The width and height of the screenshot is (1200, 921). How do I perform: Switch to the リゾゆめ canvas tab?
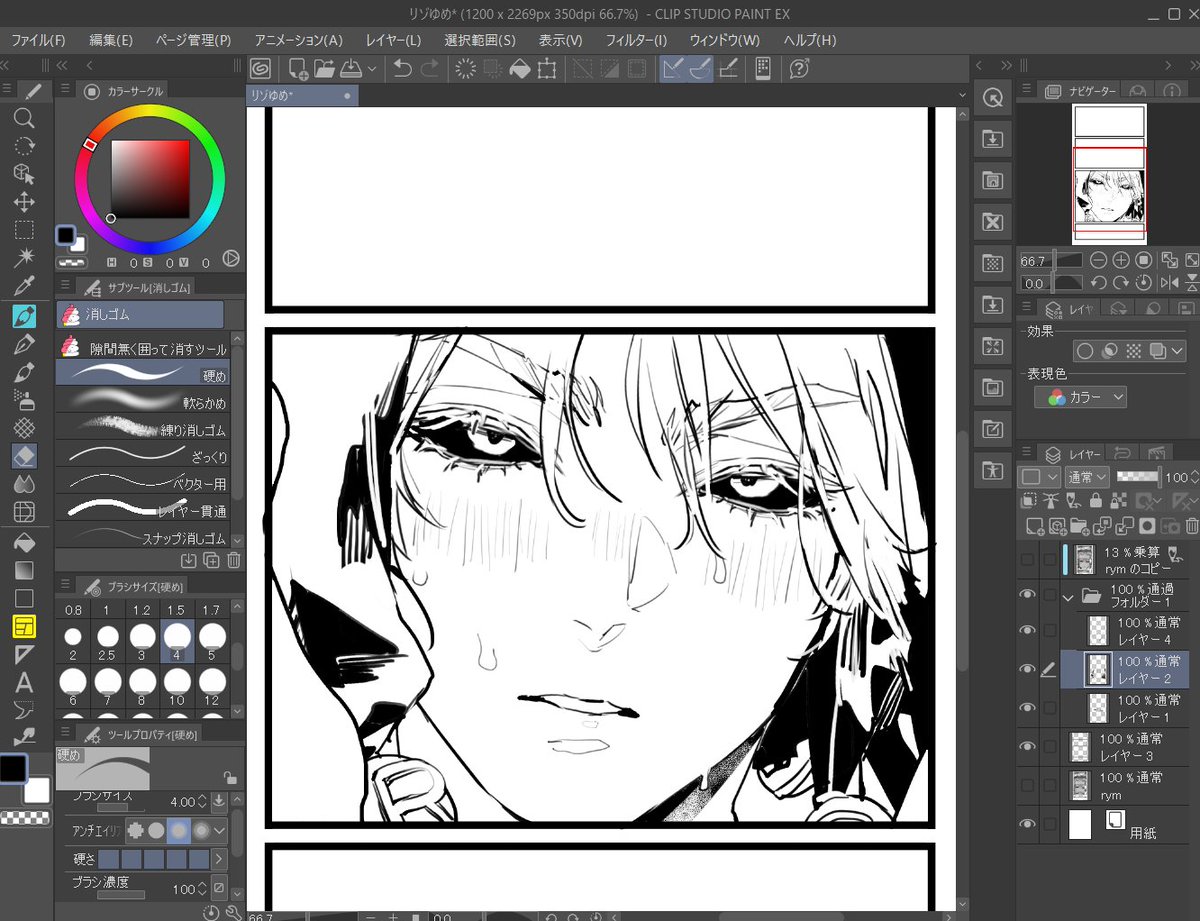pyautogui.click(x=301, y=95)
